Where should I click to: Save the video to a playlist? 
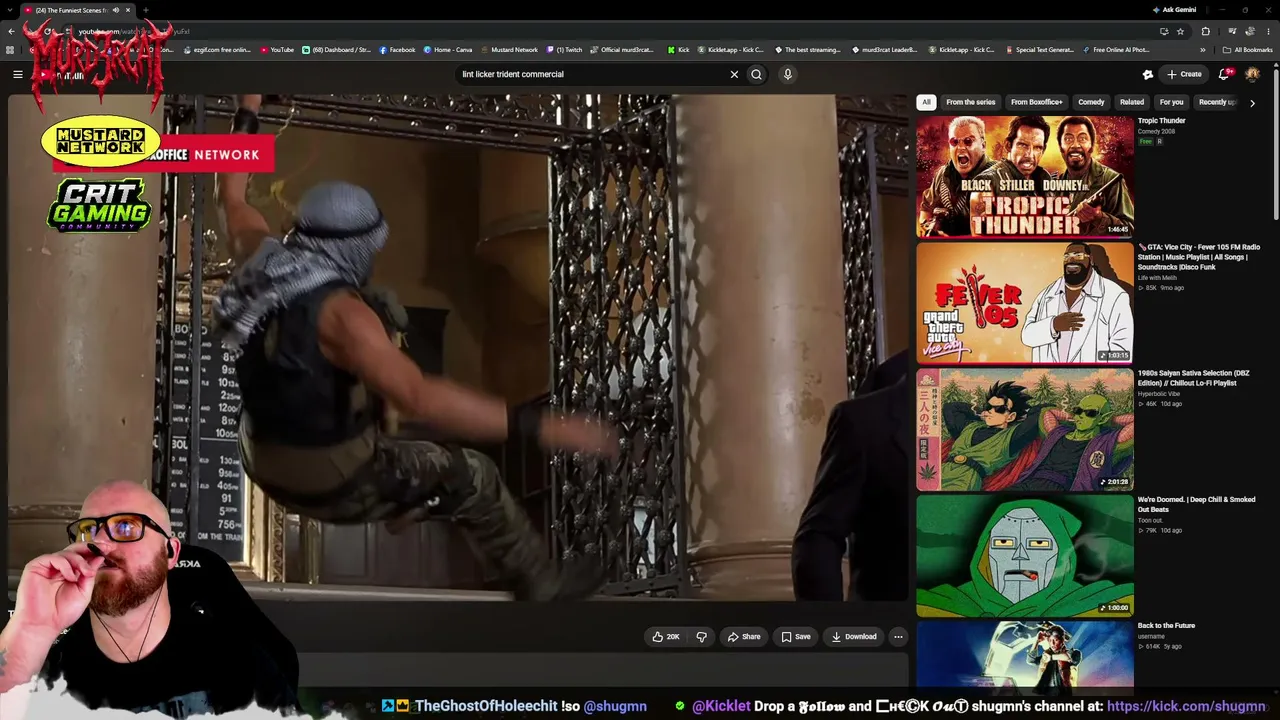pos(796,637)
